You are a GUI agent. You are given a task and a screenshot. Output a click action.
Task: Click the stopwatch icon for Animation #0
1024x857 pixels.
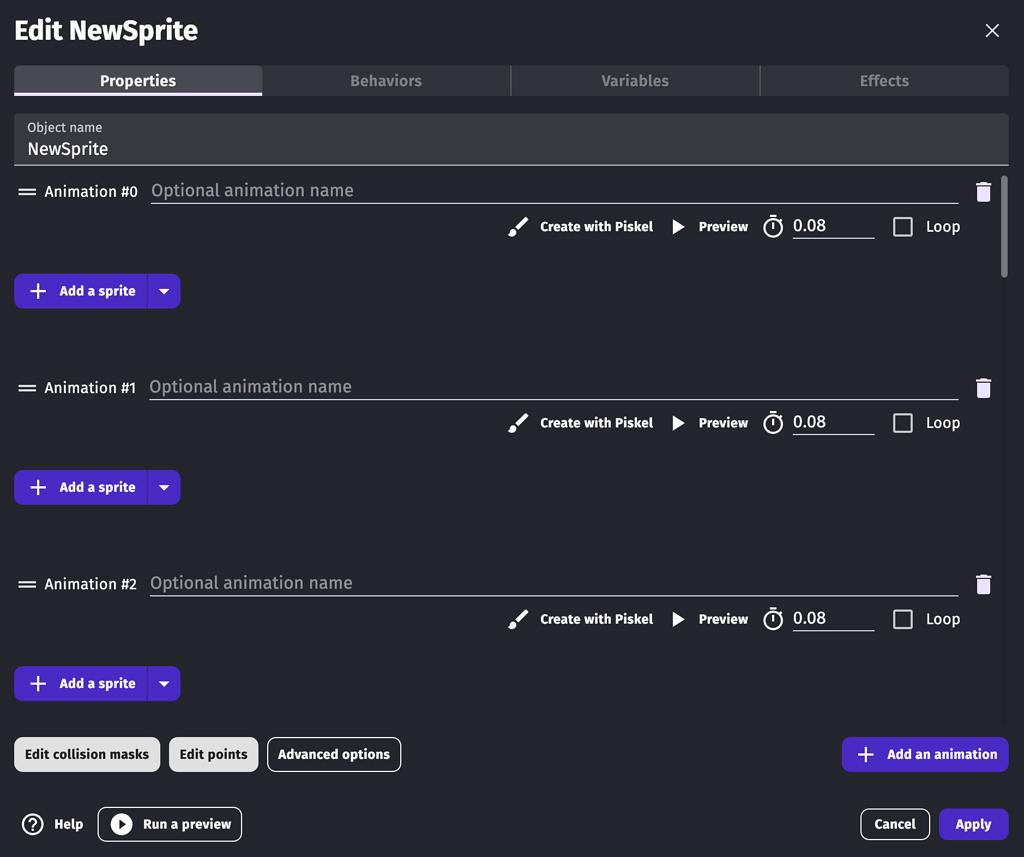pos(773,226)
